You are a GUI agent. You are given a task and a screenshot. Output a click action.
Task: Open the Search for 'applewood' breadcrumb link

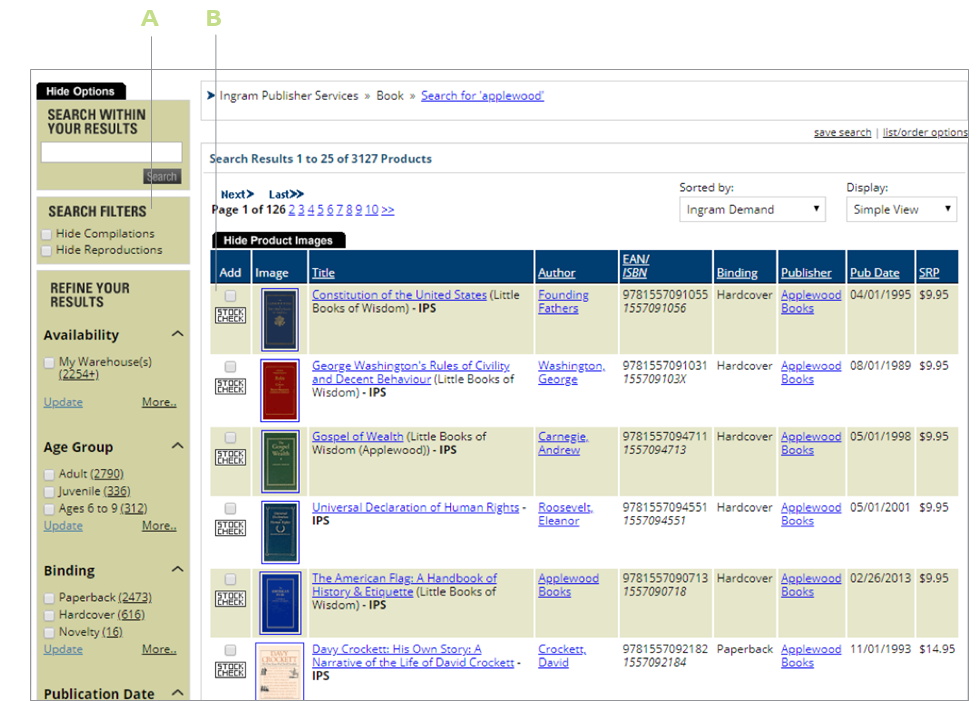(482, 96)
